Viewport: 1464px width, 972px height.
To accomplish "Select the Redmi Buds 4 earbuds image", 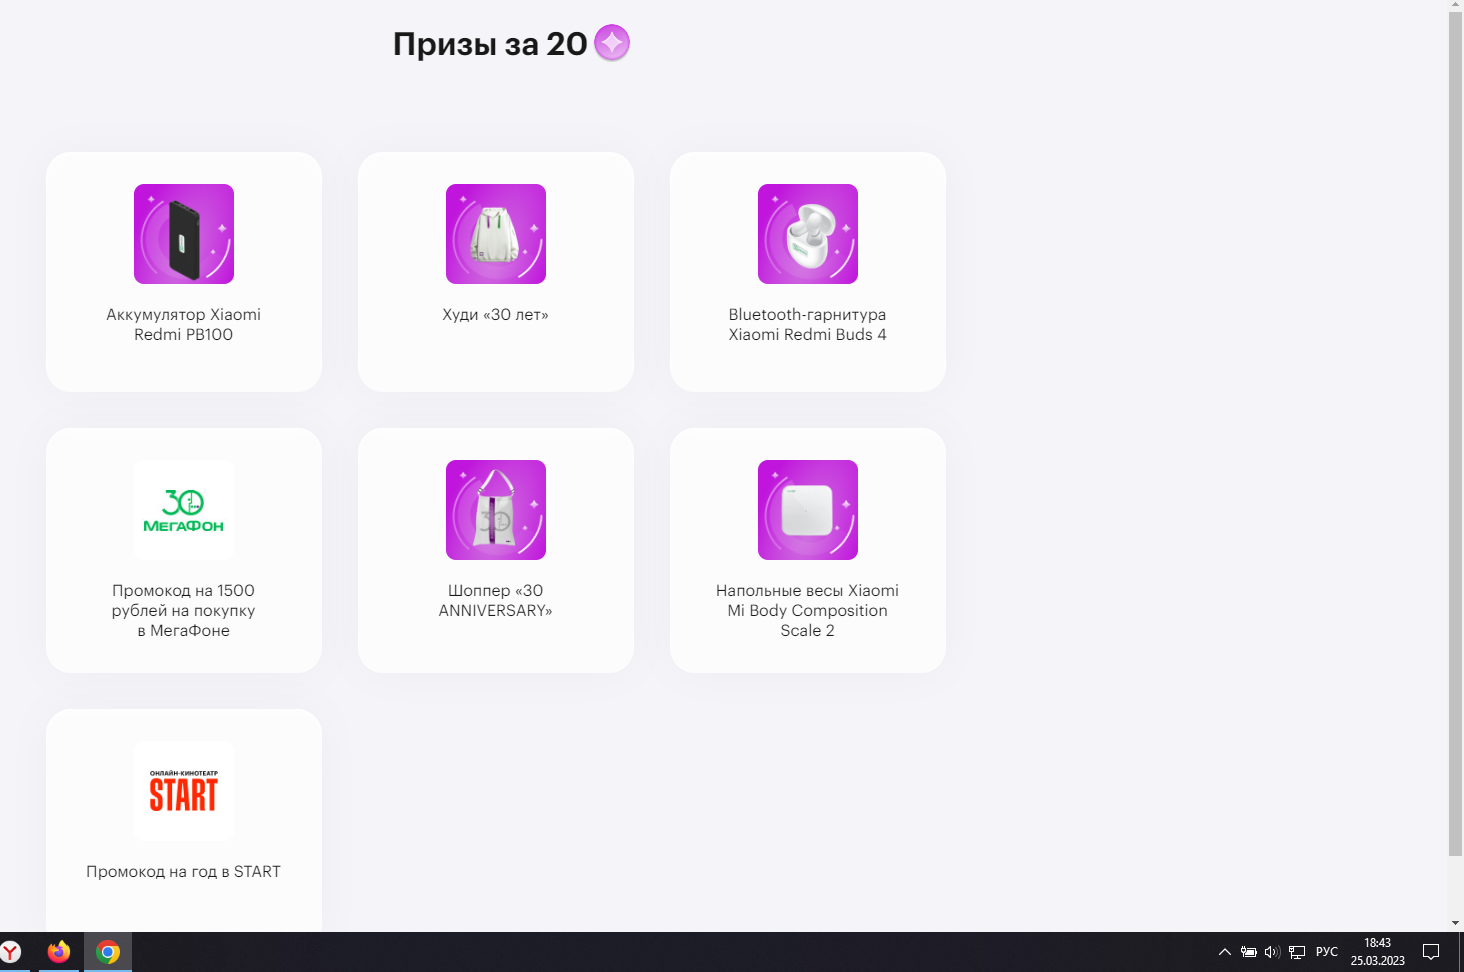I will (x=808, y=234).
